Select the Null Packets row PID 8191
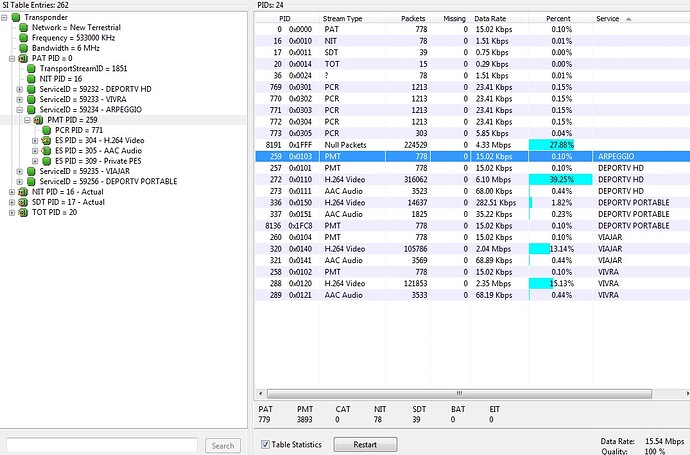This screenshot has height=455, width=690. pyautogui.click(x=473, y=145)
